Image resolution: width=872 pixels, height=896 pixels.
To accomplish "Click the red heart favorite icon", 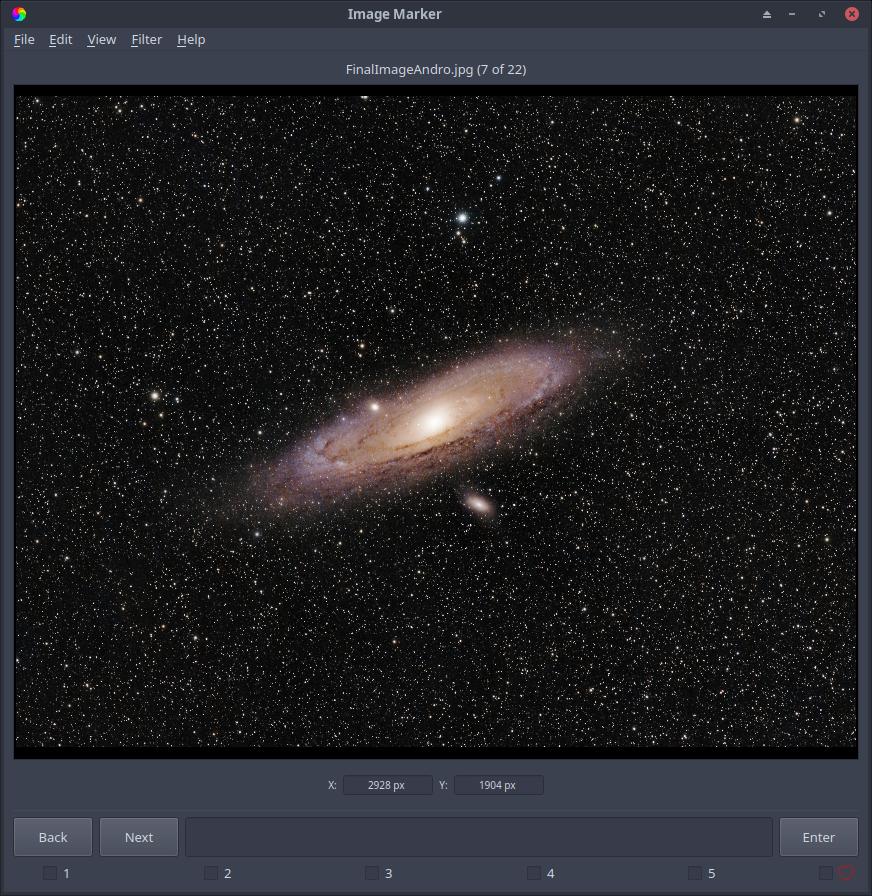I will (x=846, y=872).
